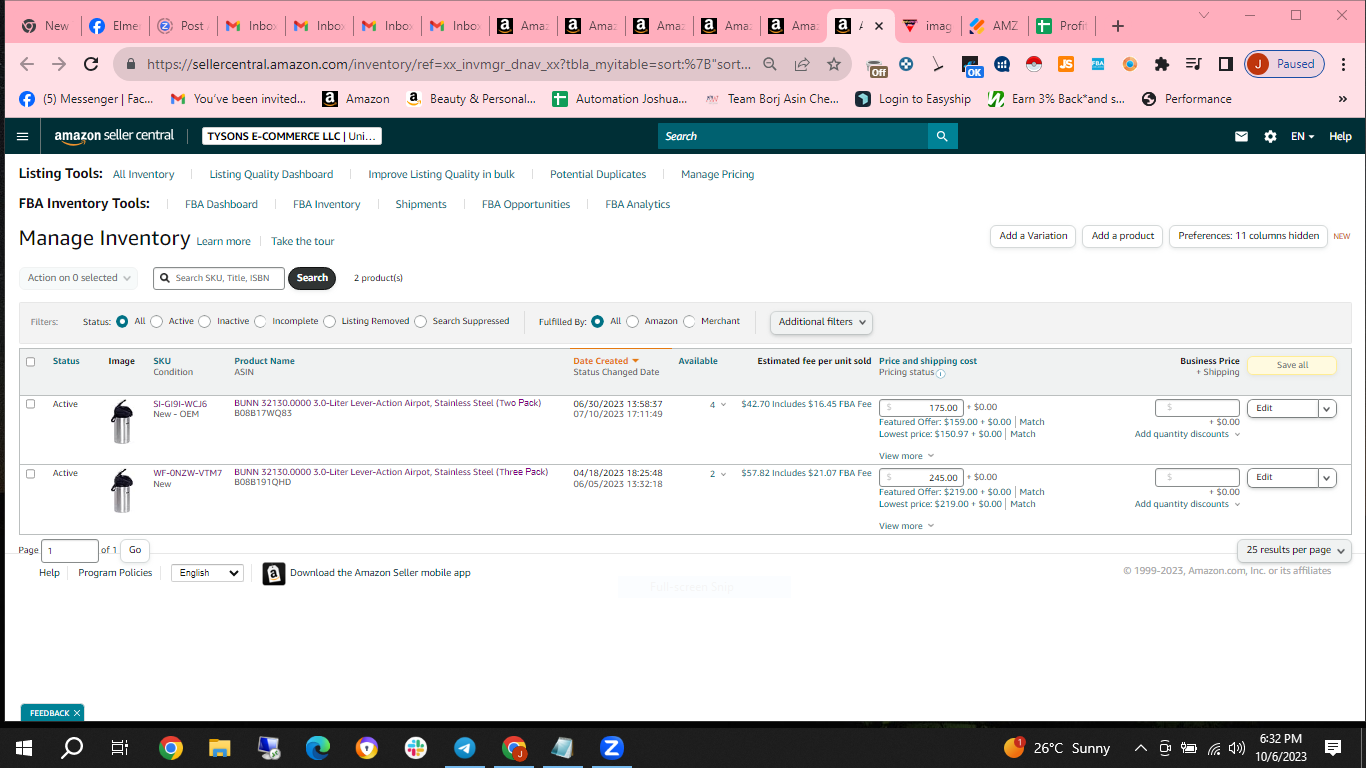This screenshot has height=768, width=1366.
Task: Select the Listing Removed status filter
Action: [328, 322]
